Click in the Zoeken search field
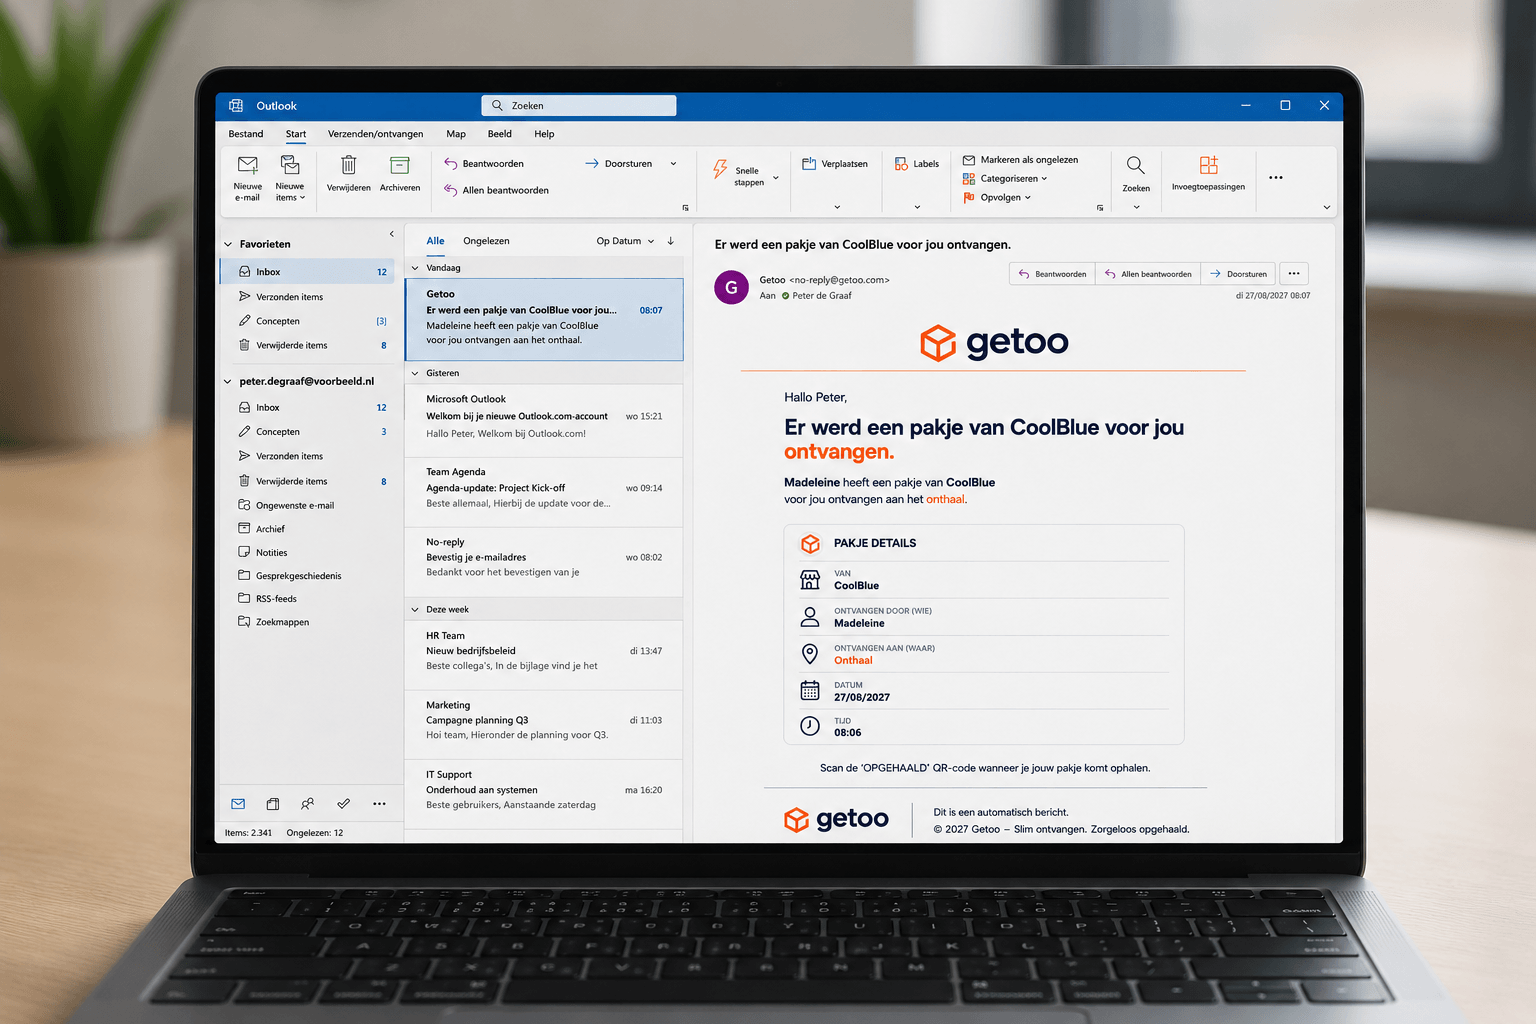Viewport: 1536px width, 1024px height. 579,106
